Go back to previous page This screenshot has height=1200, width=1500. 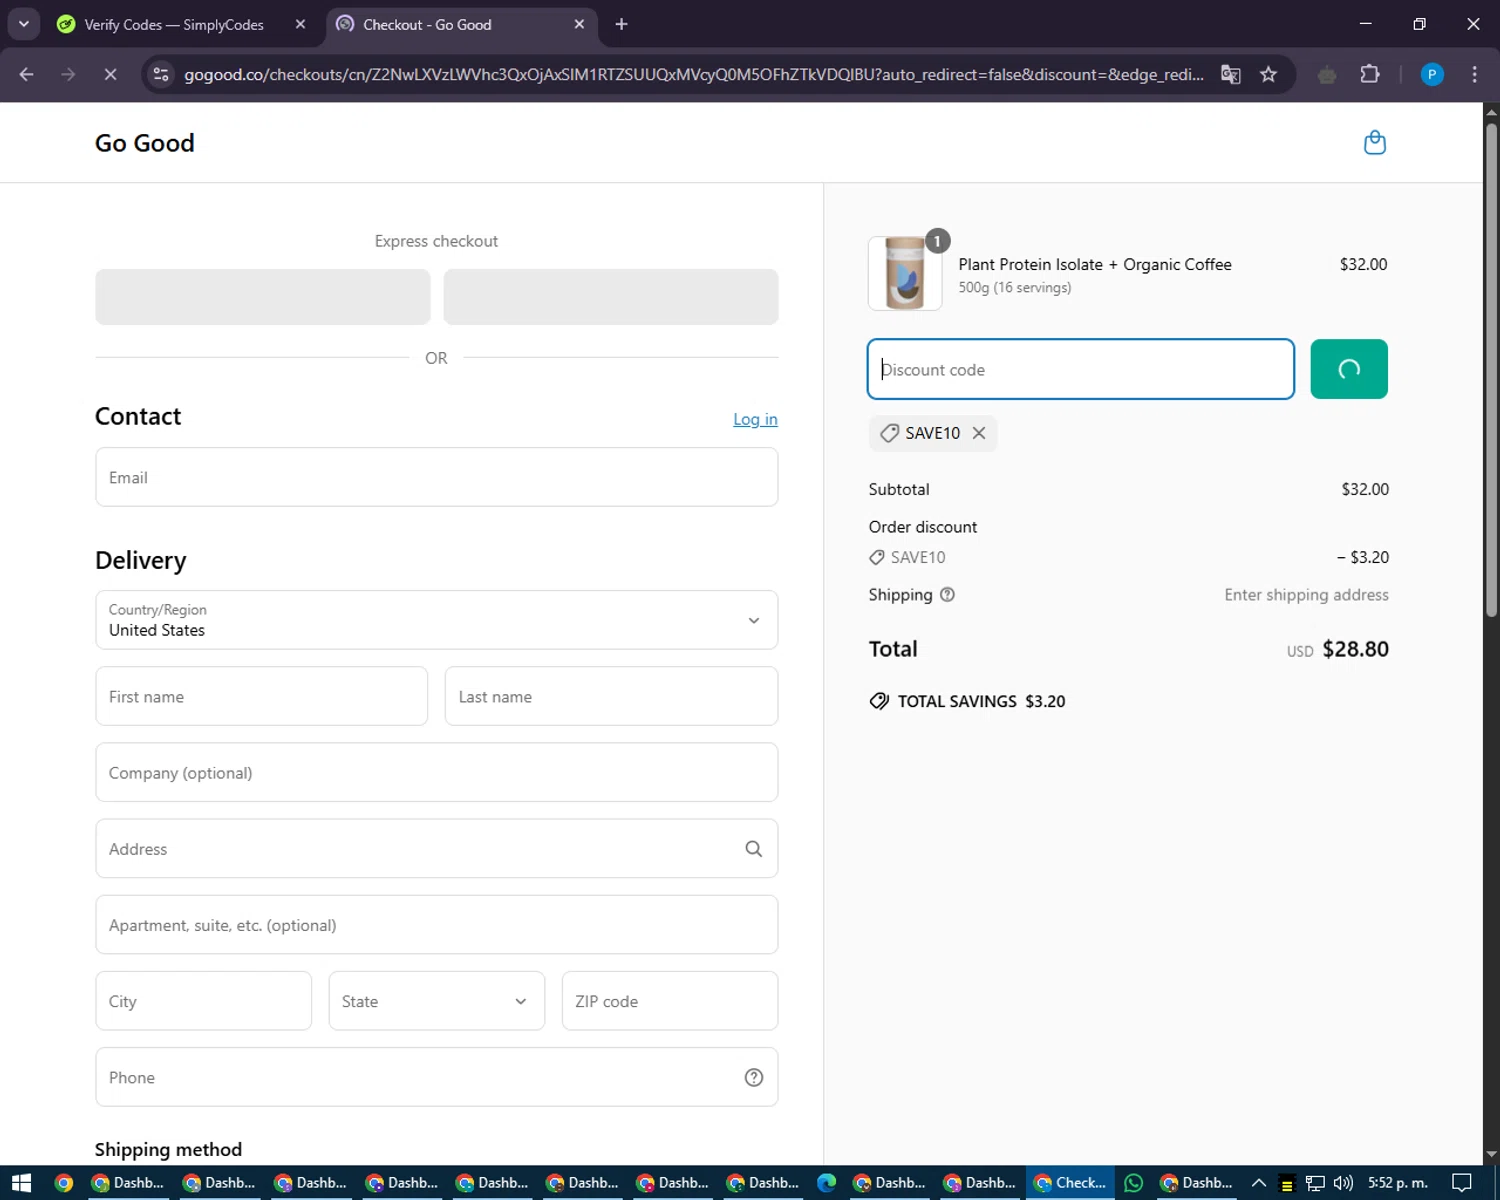27,75
